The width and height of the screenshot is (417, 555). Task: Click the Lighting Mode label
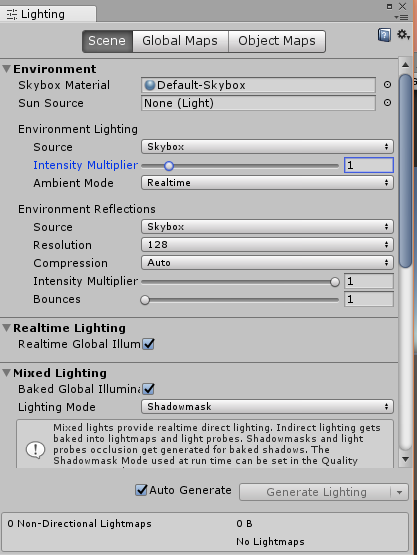(57, 407)
